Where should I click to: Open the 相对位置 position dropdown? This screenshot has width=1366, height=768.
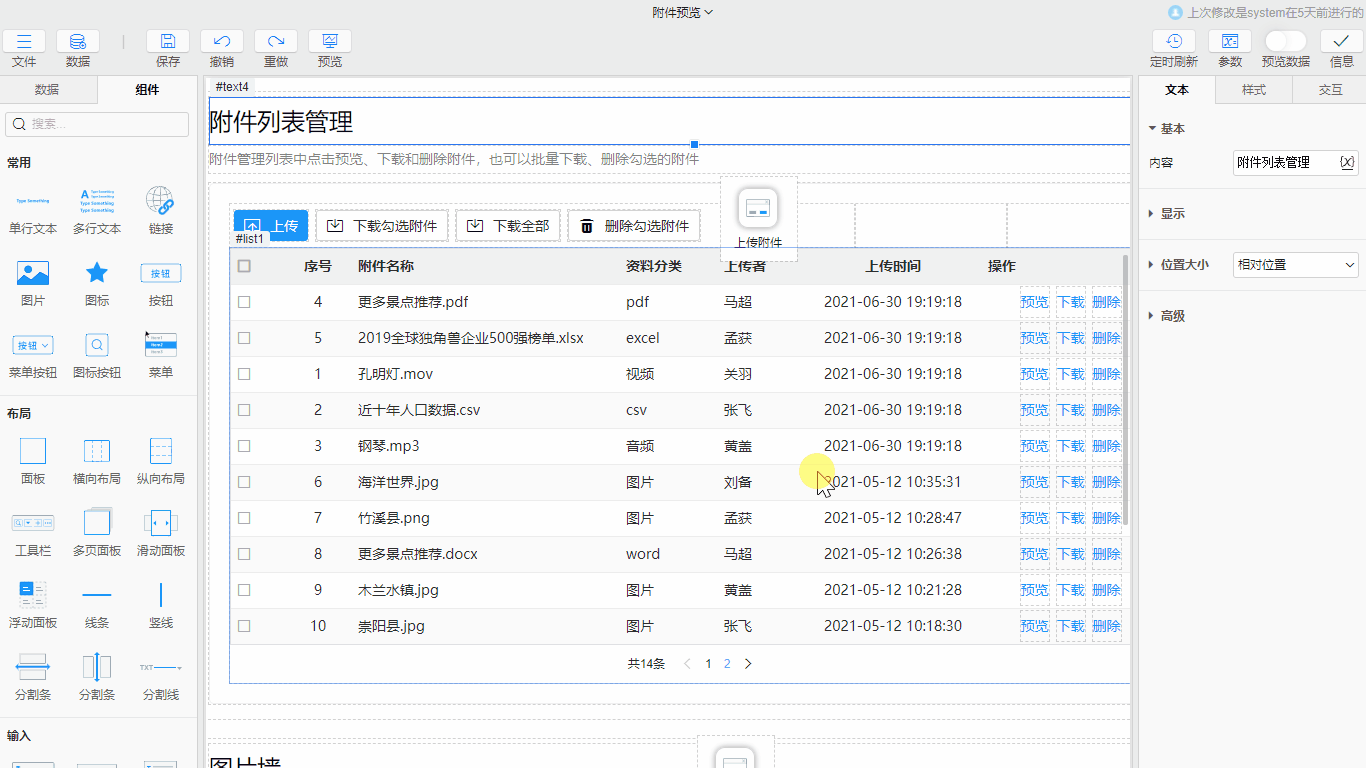[x=1295, y=264]
